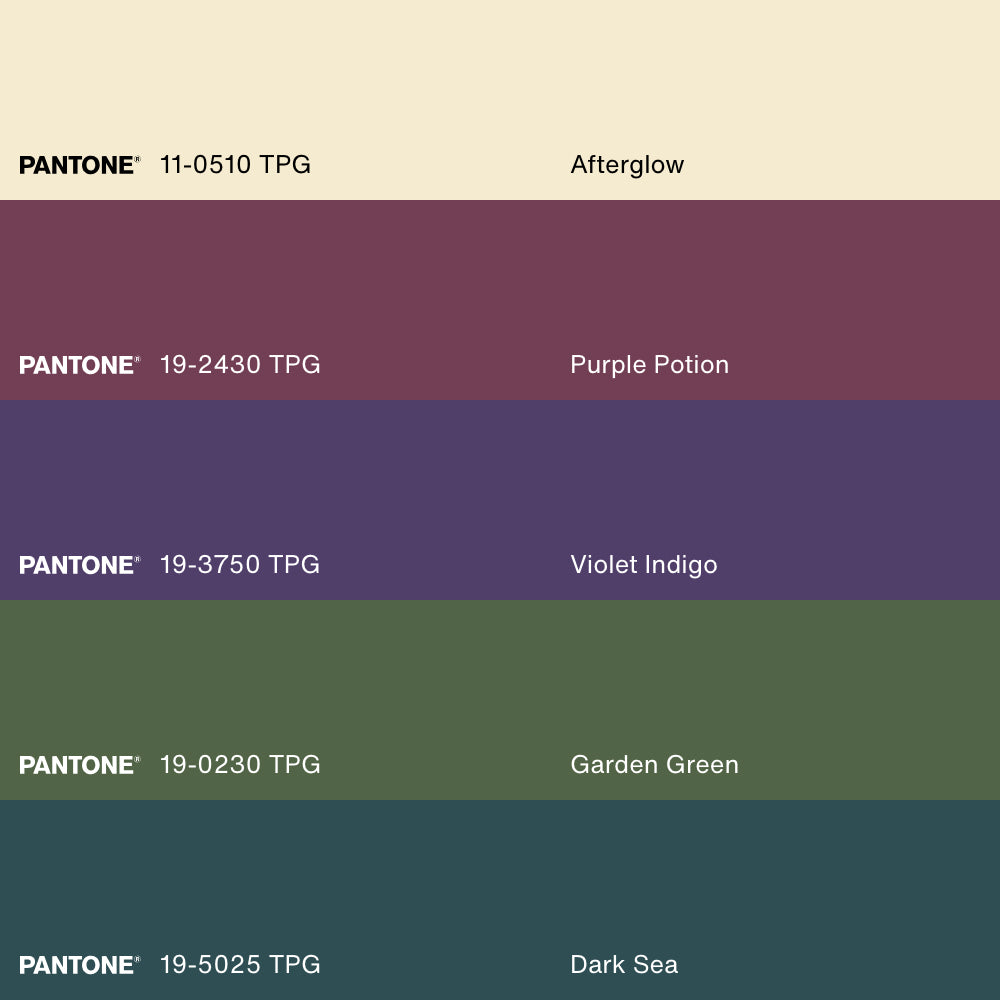Screen dimensions: 1000x1000
Task: Select the Garden Green name label
Action: pyautogui.click(x=654, y=765)
